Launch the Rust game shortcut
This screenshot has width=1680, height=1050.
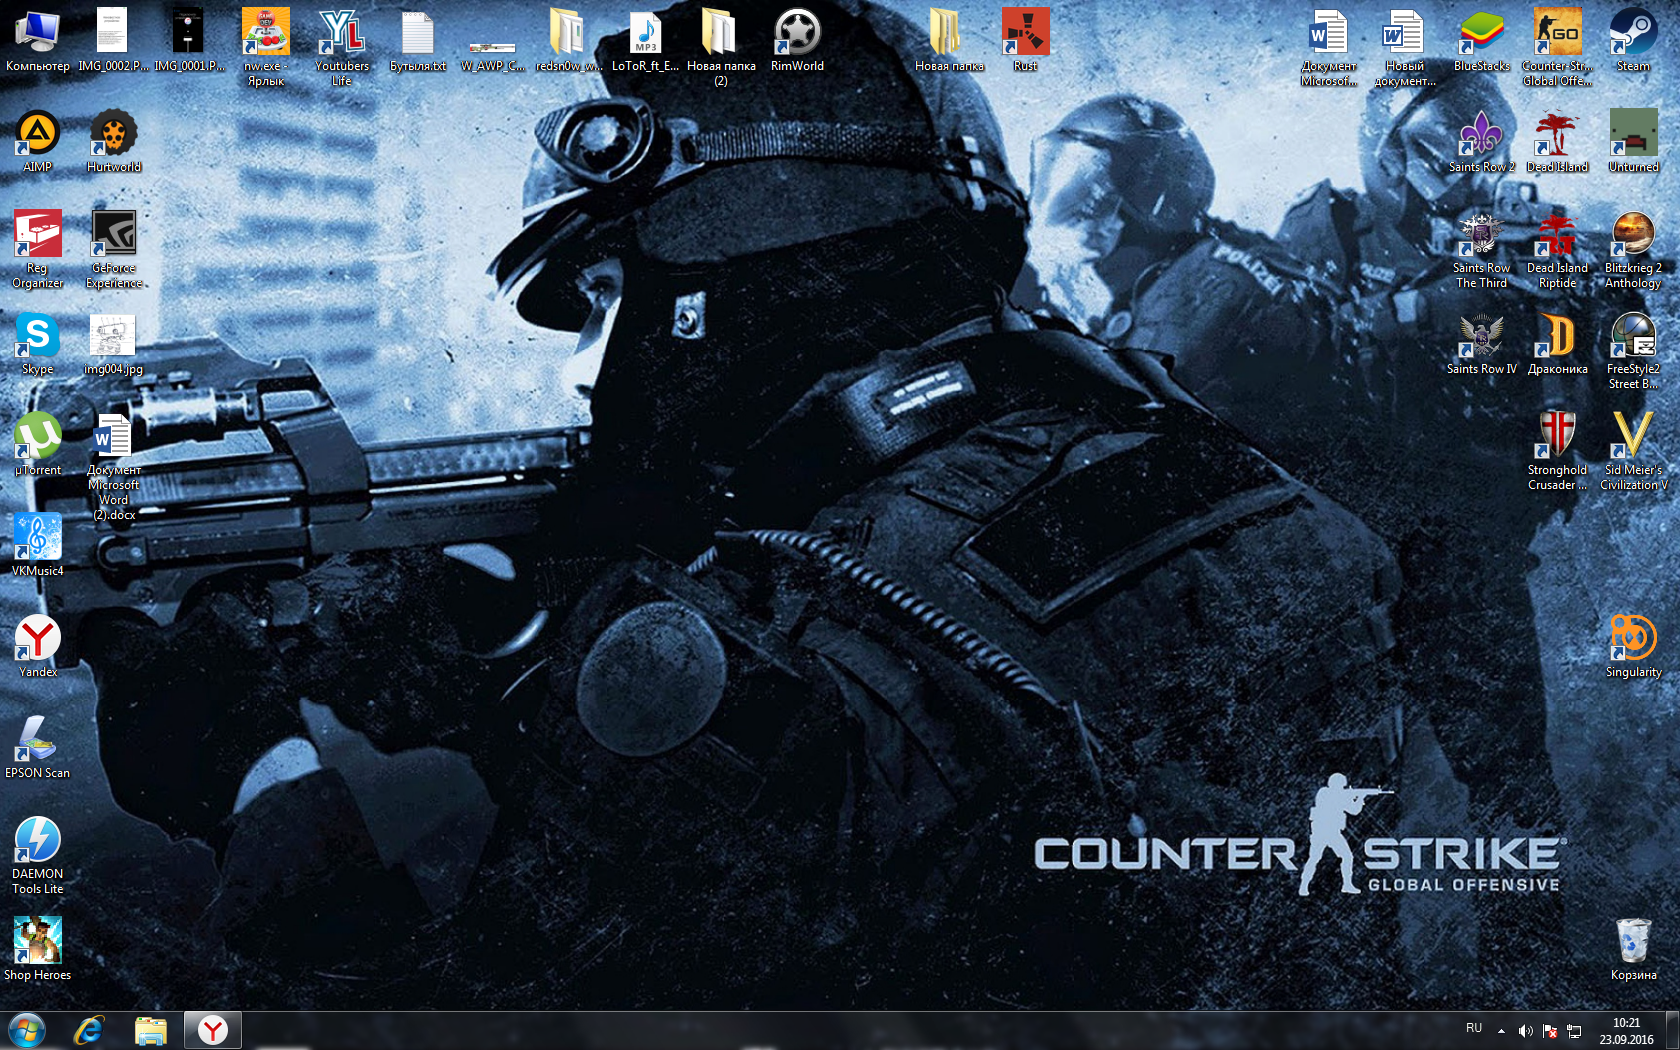(1025, 40)
